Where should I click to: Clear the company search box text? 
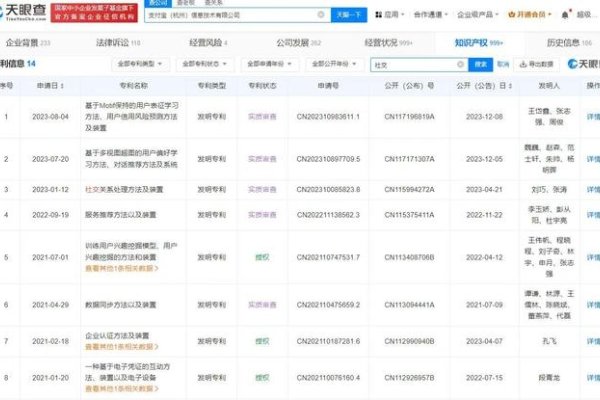(x=321, y=15)
